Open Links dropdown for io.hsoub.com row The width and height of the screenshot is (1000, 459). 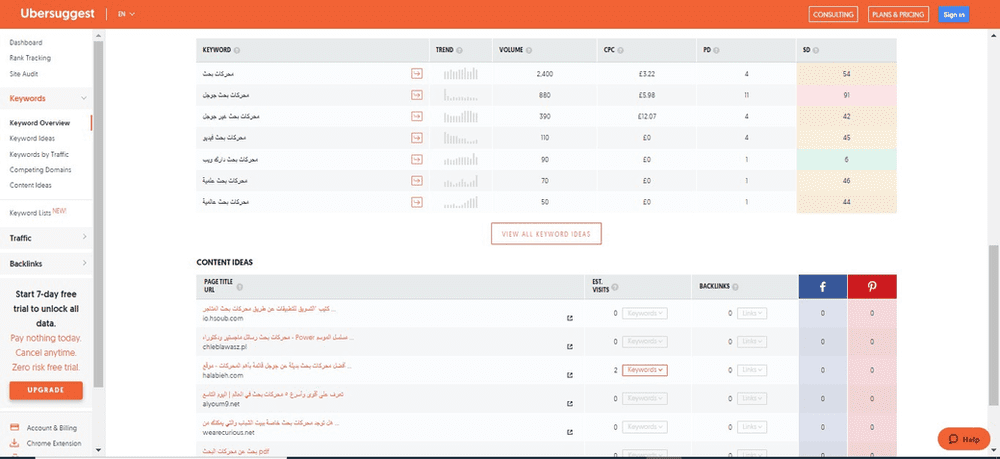752,313
